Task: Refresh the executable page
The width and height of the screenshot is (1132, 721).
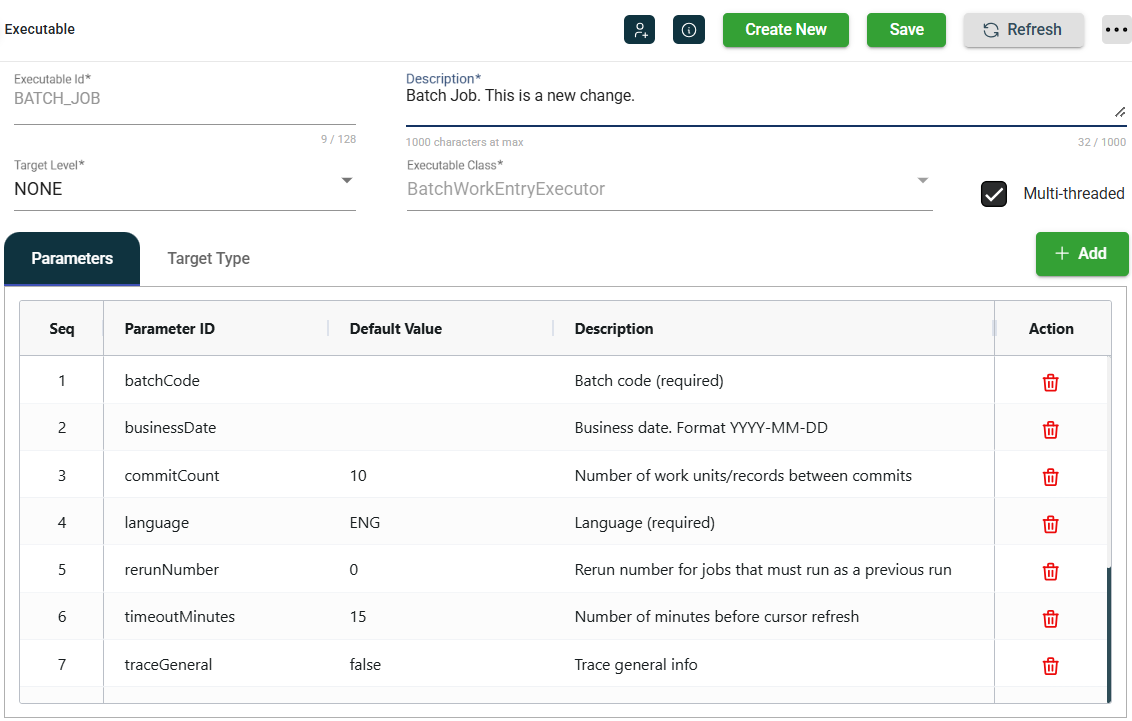Action: tap(1023, 30)
